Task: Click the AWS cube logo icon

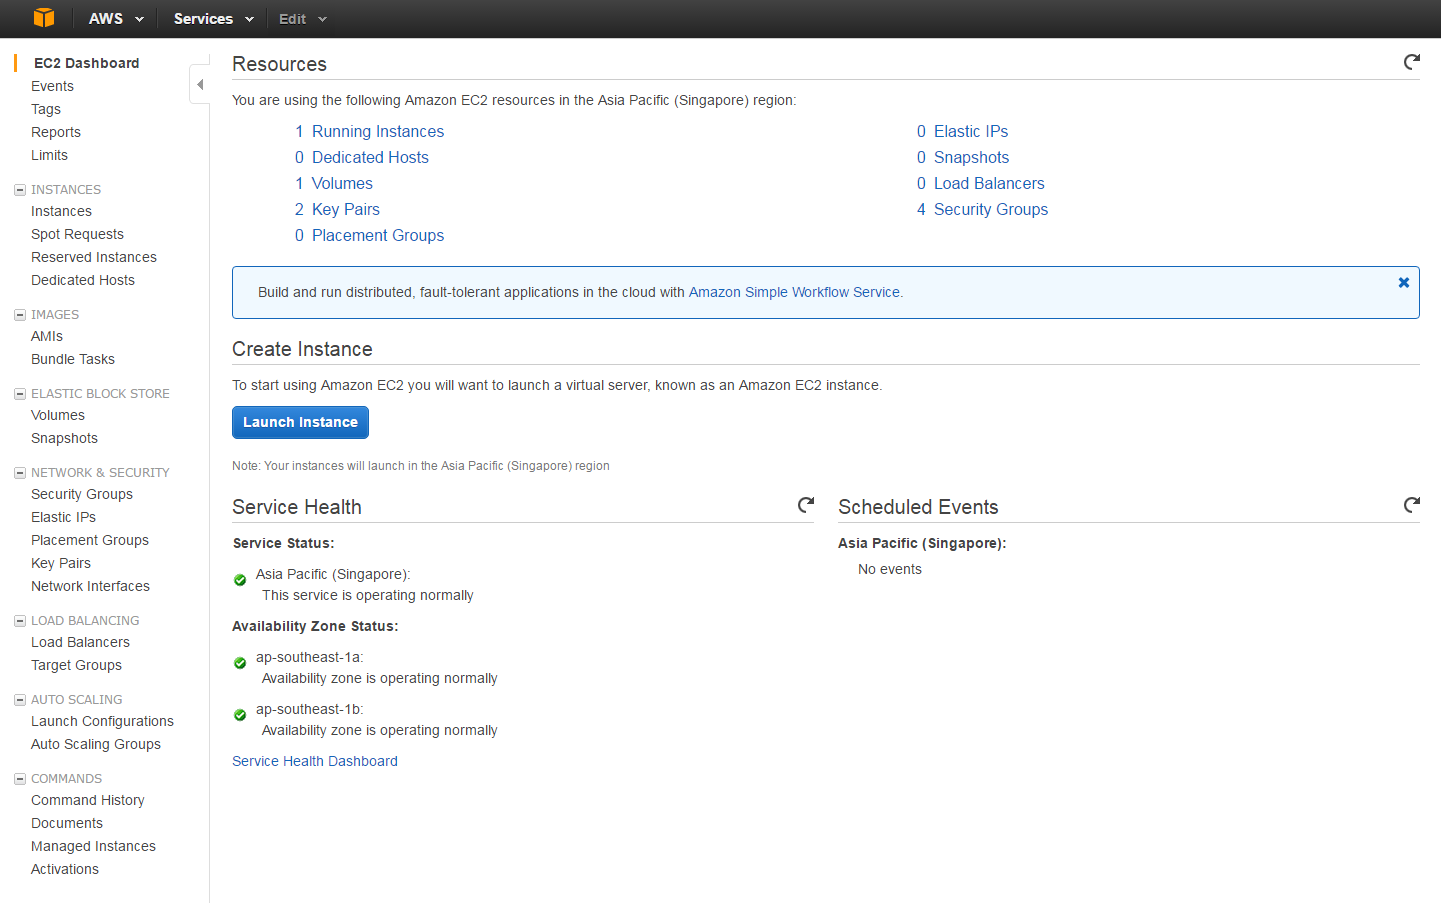Action: (43, 18)
